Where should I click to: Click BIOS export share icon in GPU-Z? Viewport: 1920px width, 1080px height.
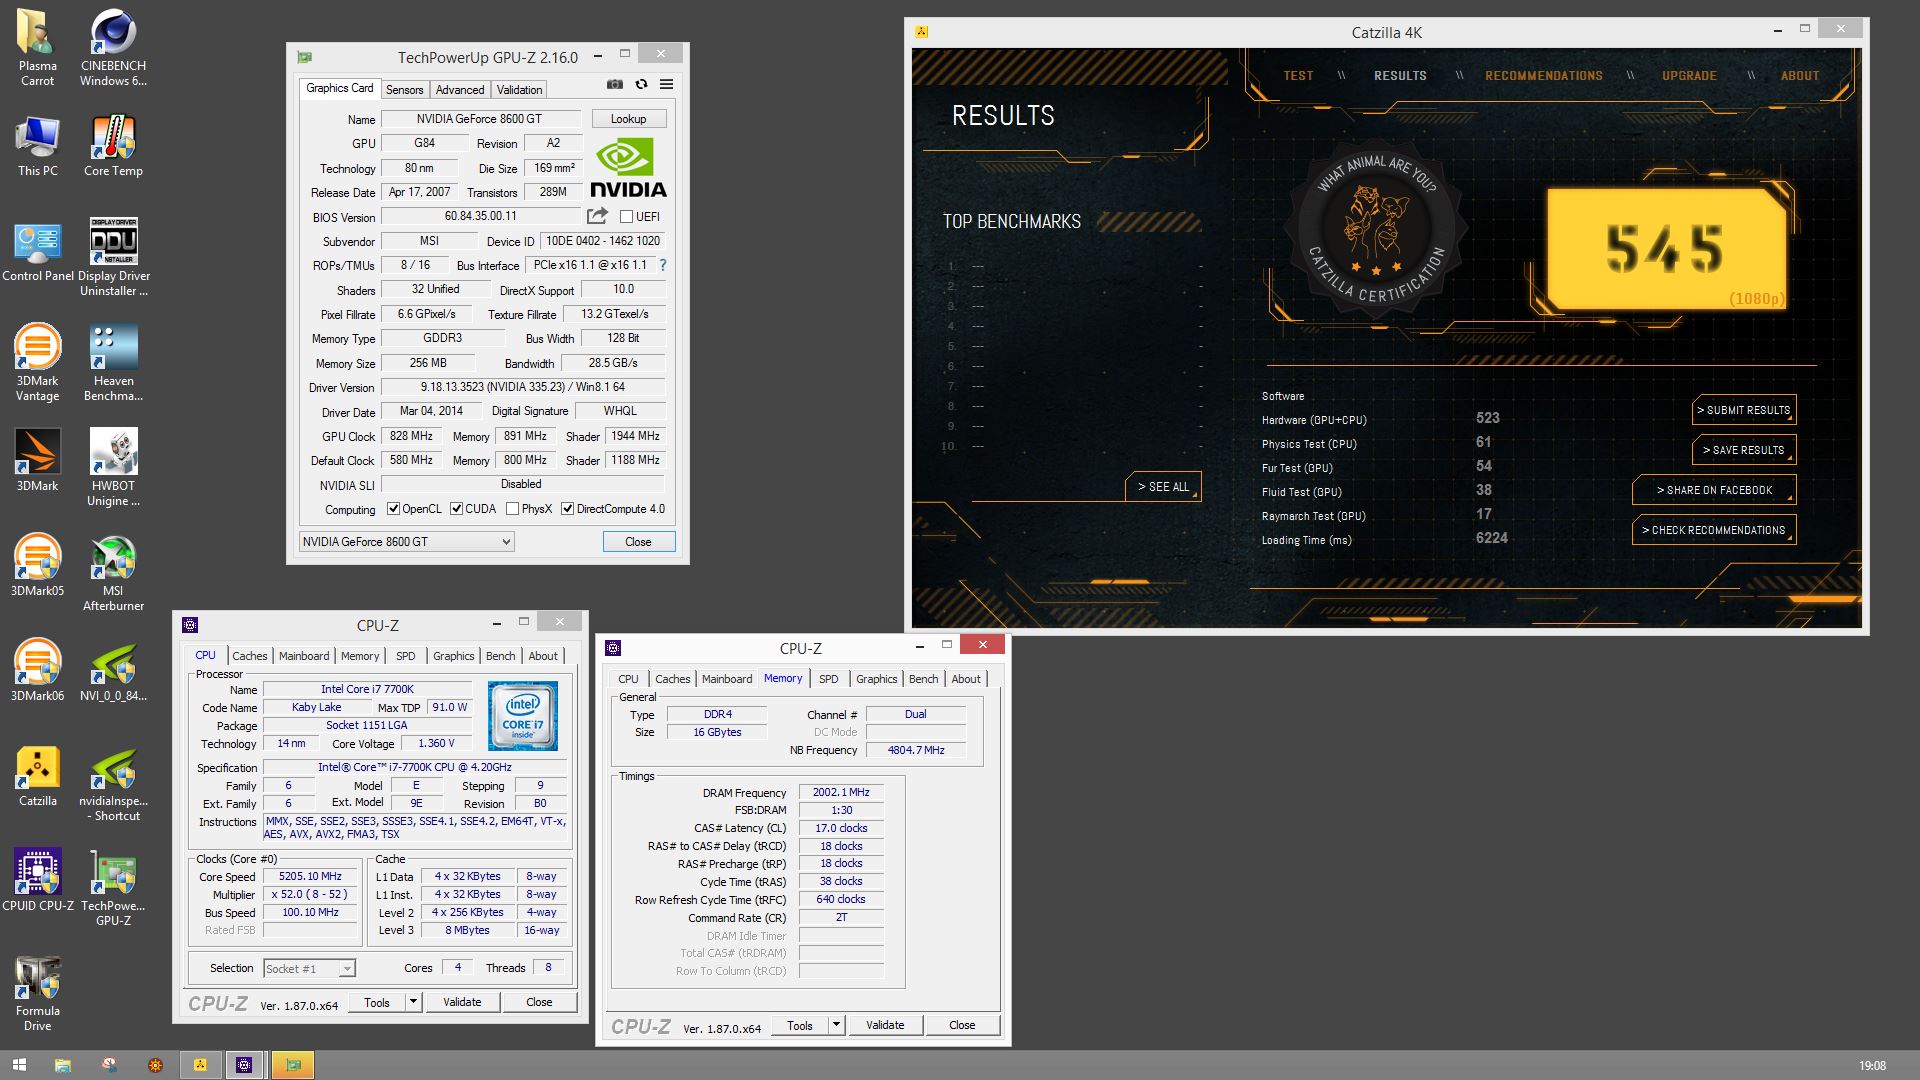pyautogui.click(x=597, y=216)
